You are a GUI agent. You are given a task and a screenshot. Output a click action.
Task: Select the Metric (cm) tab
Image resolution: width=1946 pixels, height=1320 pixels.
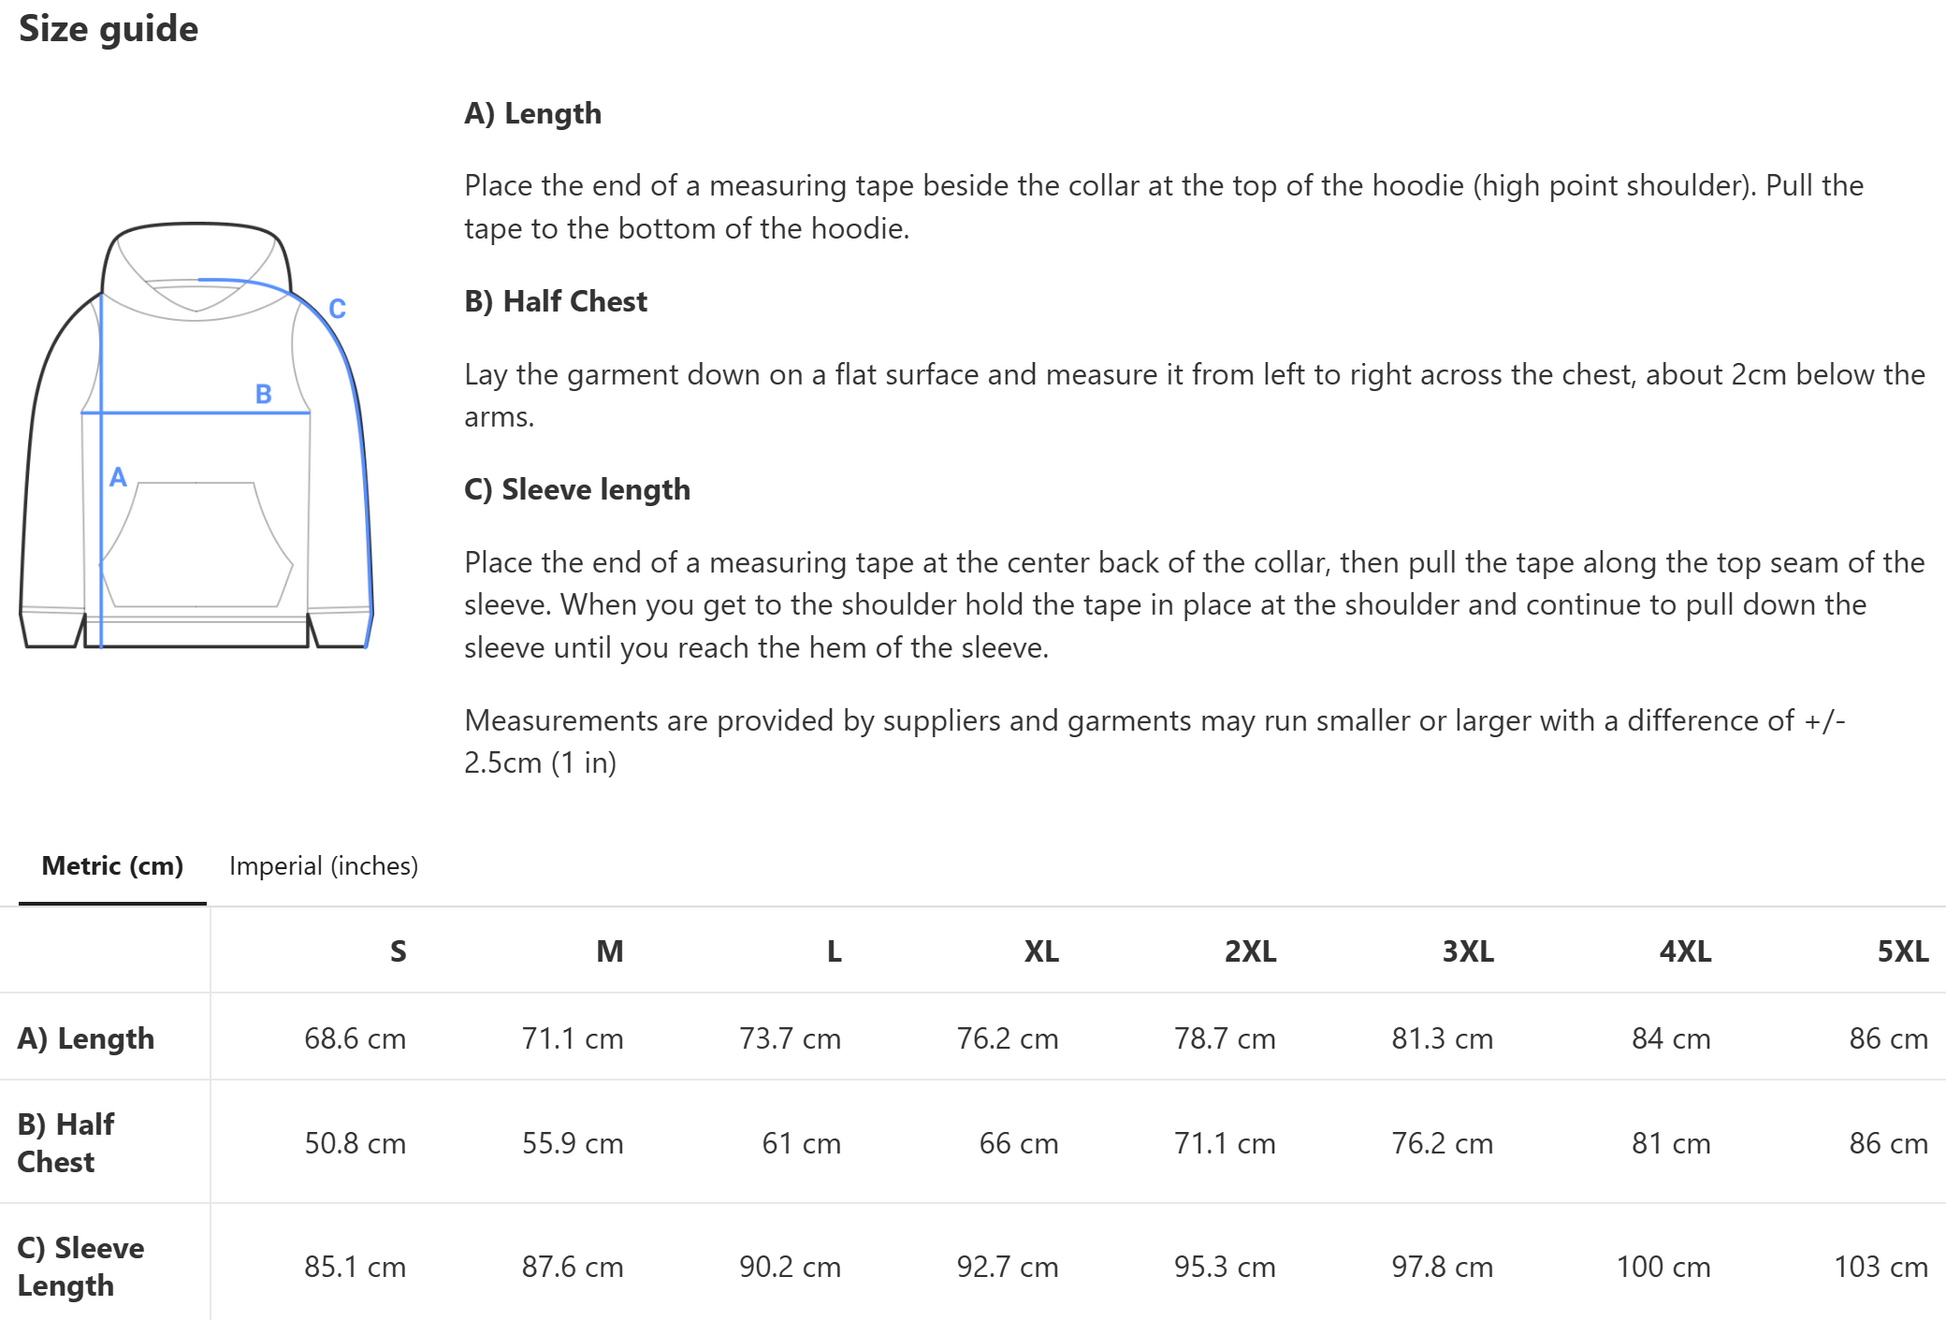112,866
